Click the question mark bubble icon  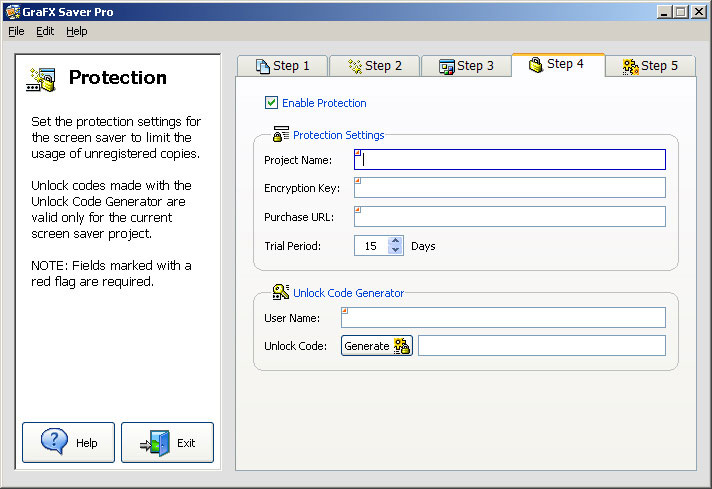(x=54, y=440)
